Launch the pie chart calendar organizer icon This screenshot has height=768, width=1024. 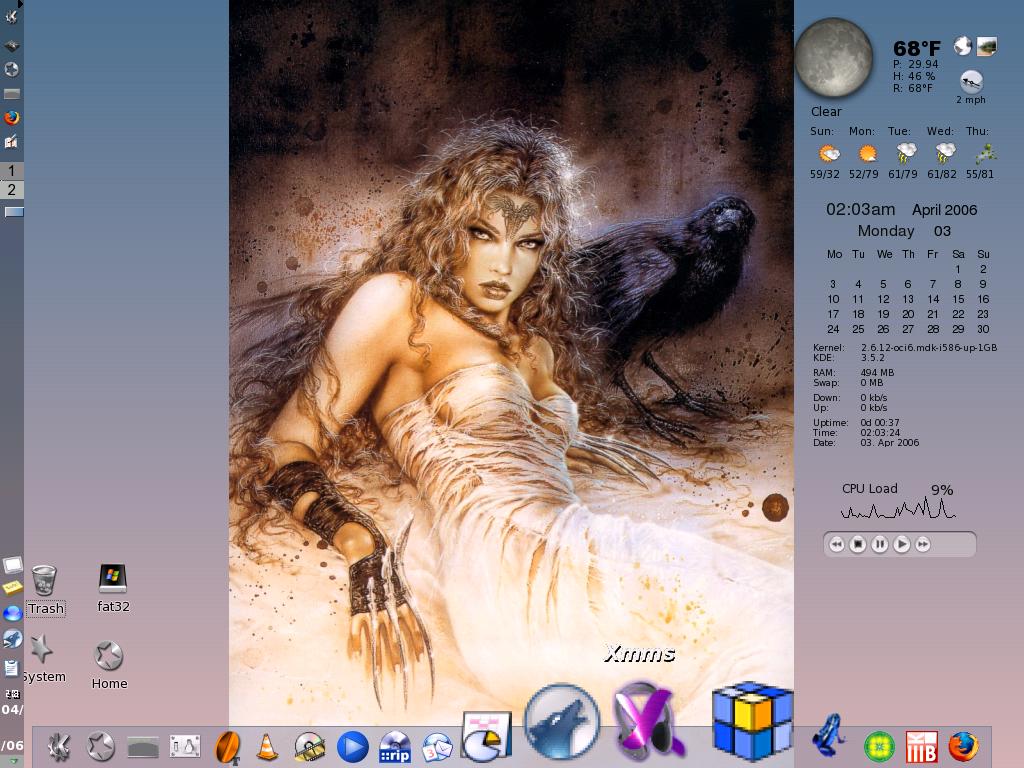[486, 737]
